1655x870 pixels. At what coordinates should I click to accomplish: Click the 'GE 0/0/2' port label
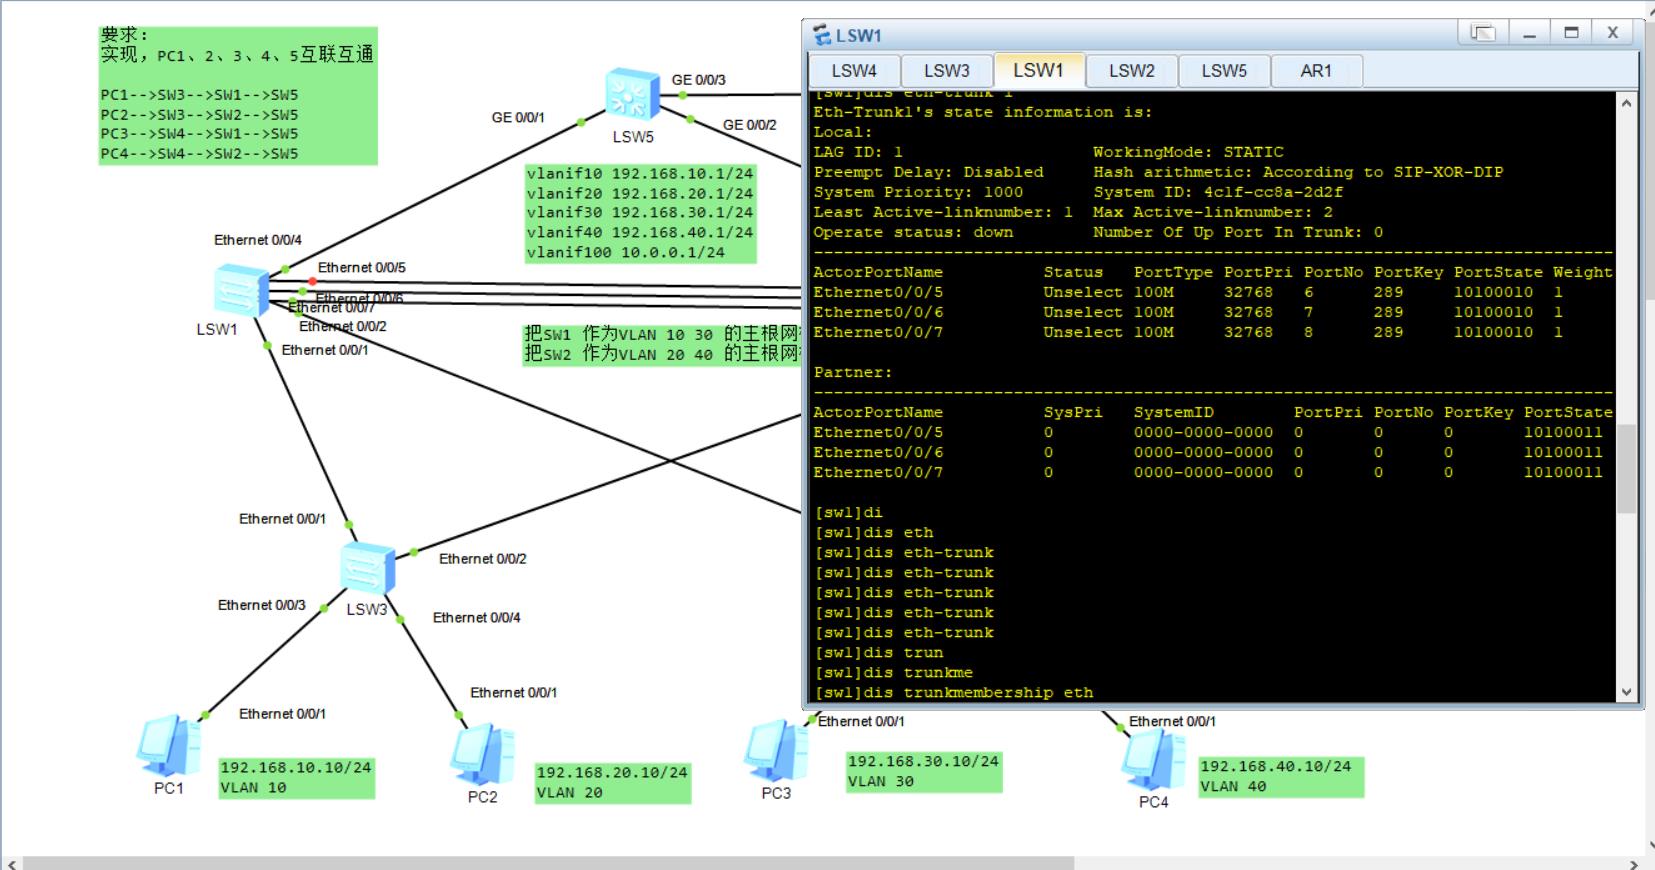point(750,125)
